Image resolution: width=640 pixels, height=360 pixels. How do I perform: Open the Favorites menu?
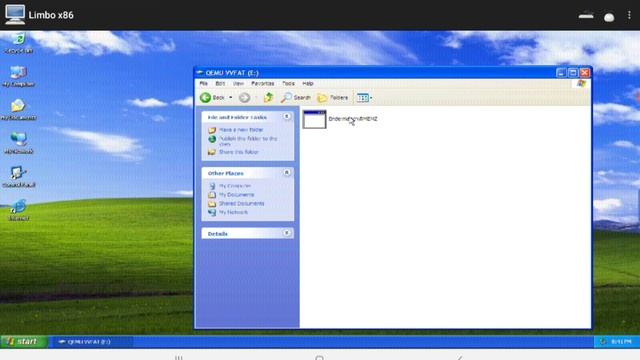[x=262, y=83]
